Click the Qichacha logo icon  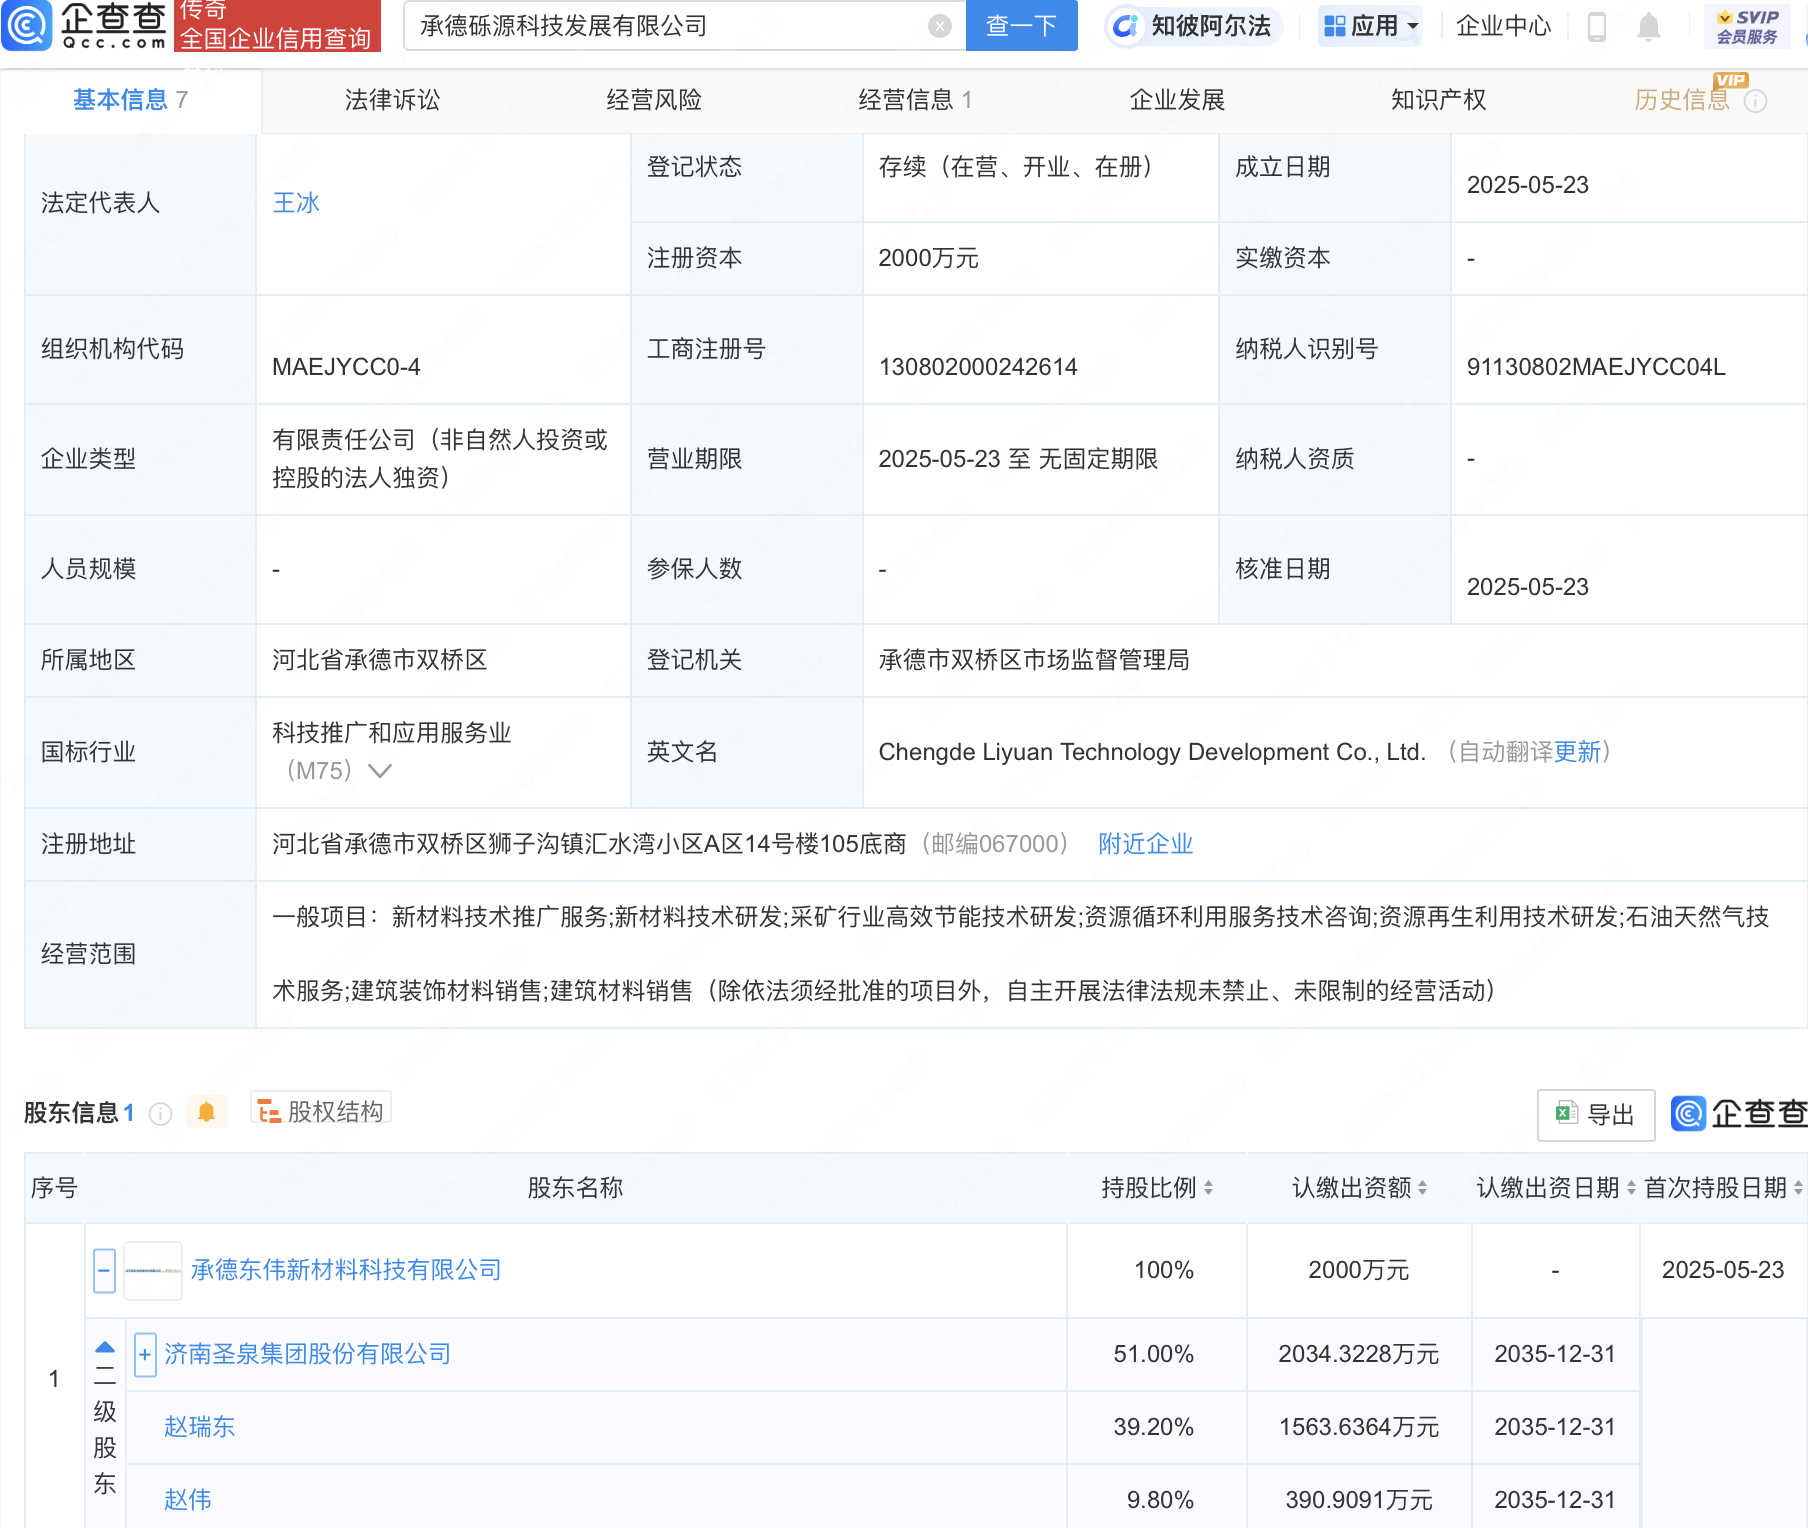27,25
